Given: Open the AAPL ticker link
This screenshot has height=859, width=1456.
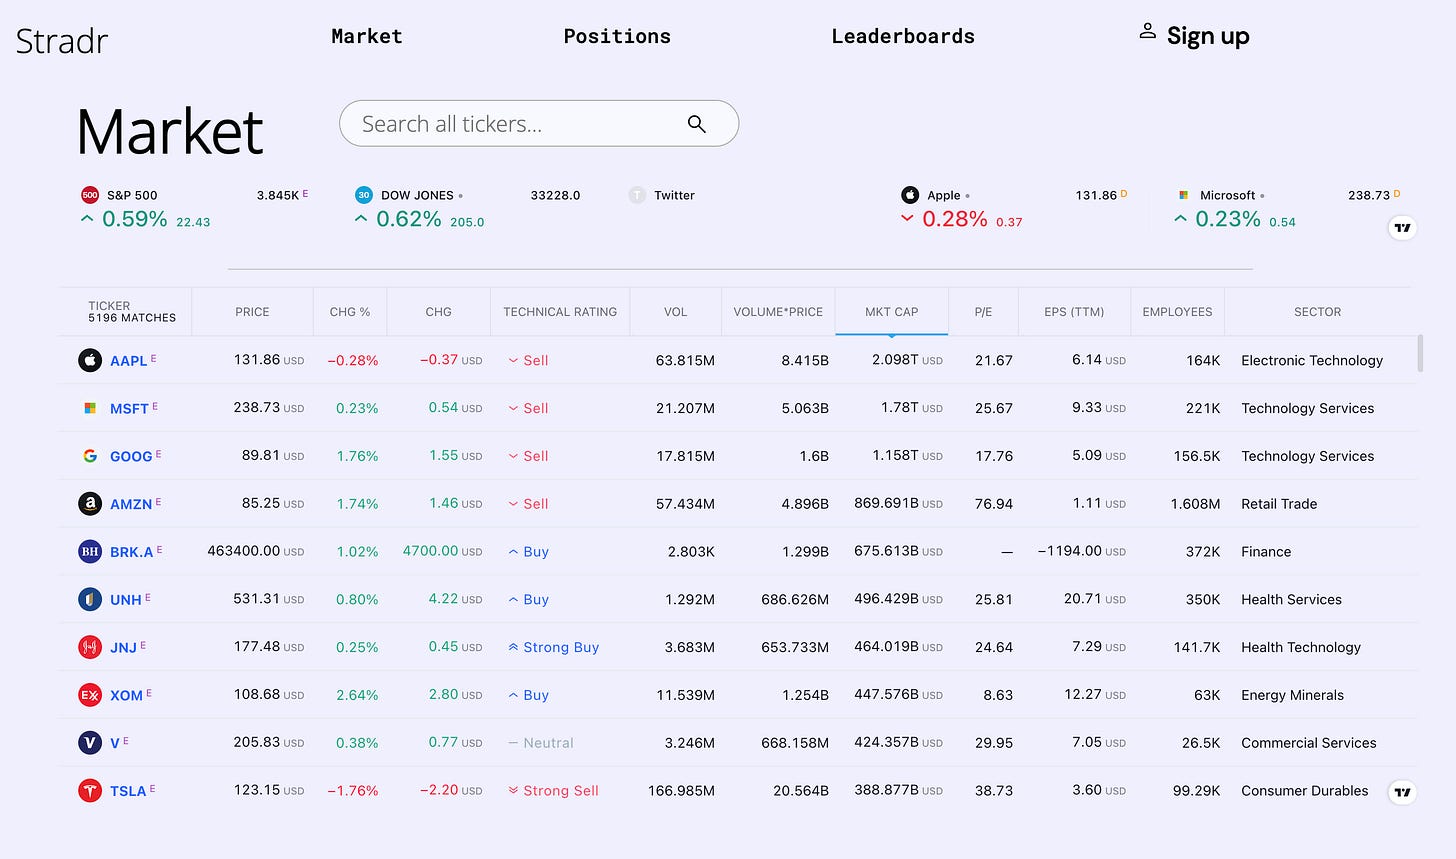Looking at the screenshot, I should coord(128,361).
